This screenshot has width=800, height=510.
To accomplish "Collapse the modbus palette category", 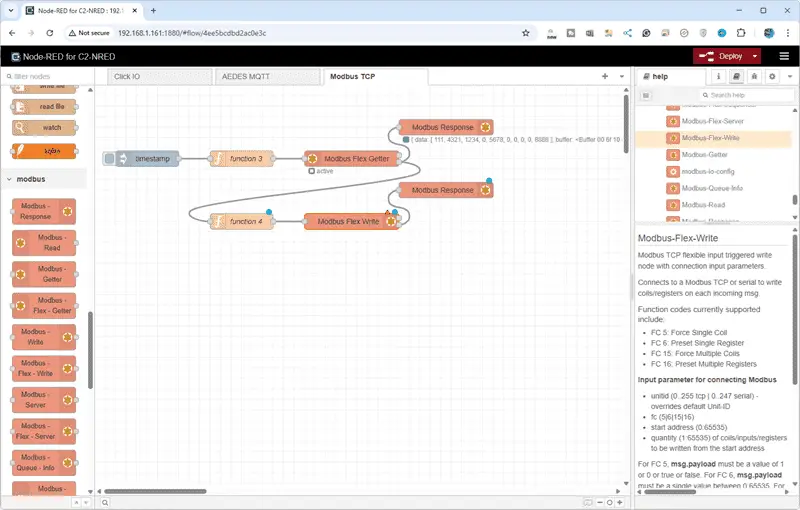I will 43,179.
